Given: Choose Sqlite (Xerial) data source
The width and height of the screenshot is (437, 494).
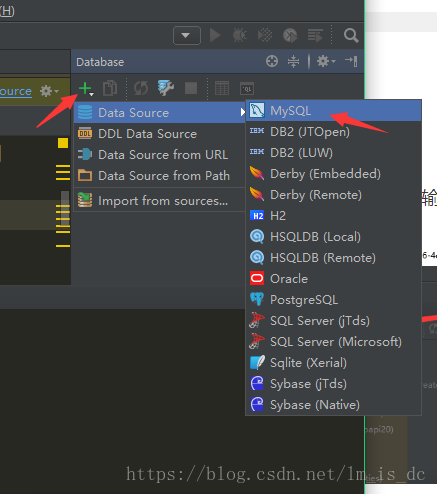Looking at the screenshot, I should click(x=334, y=363).
